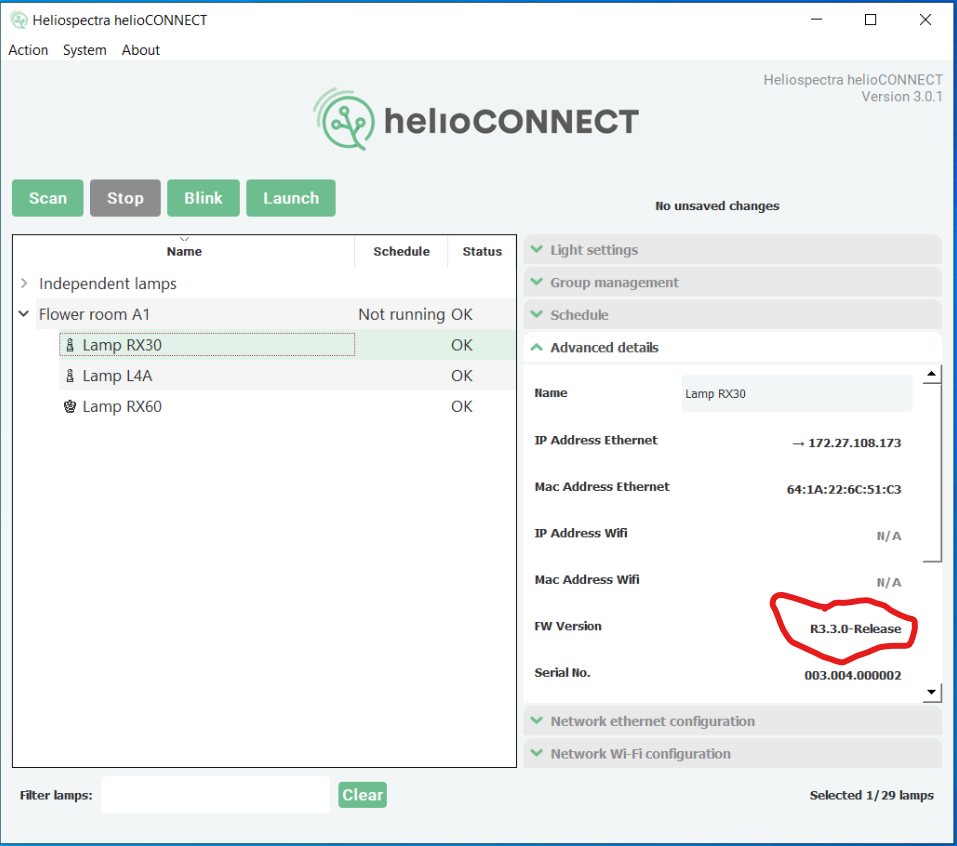Maximize the helioCONNECT window
Screen dimensions: 957x846
(x=870, y=20)
